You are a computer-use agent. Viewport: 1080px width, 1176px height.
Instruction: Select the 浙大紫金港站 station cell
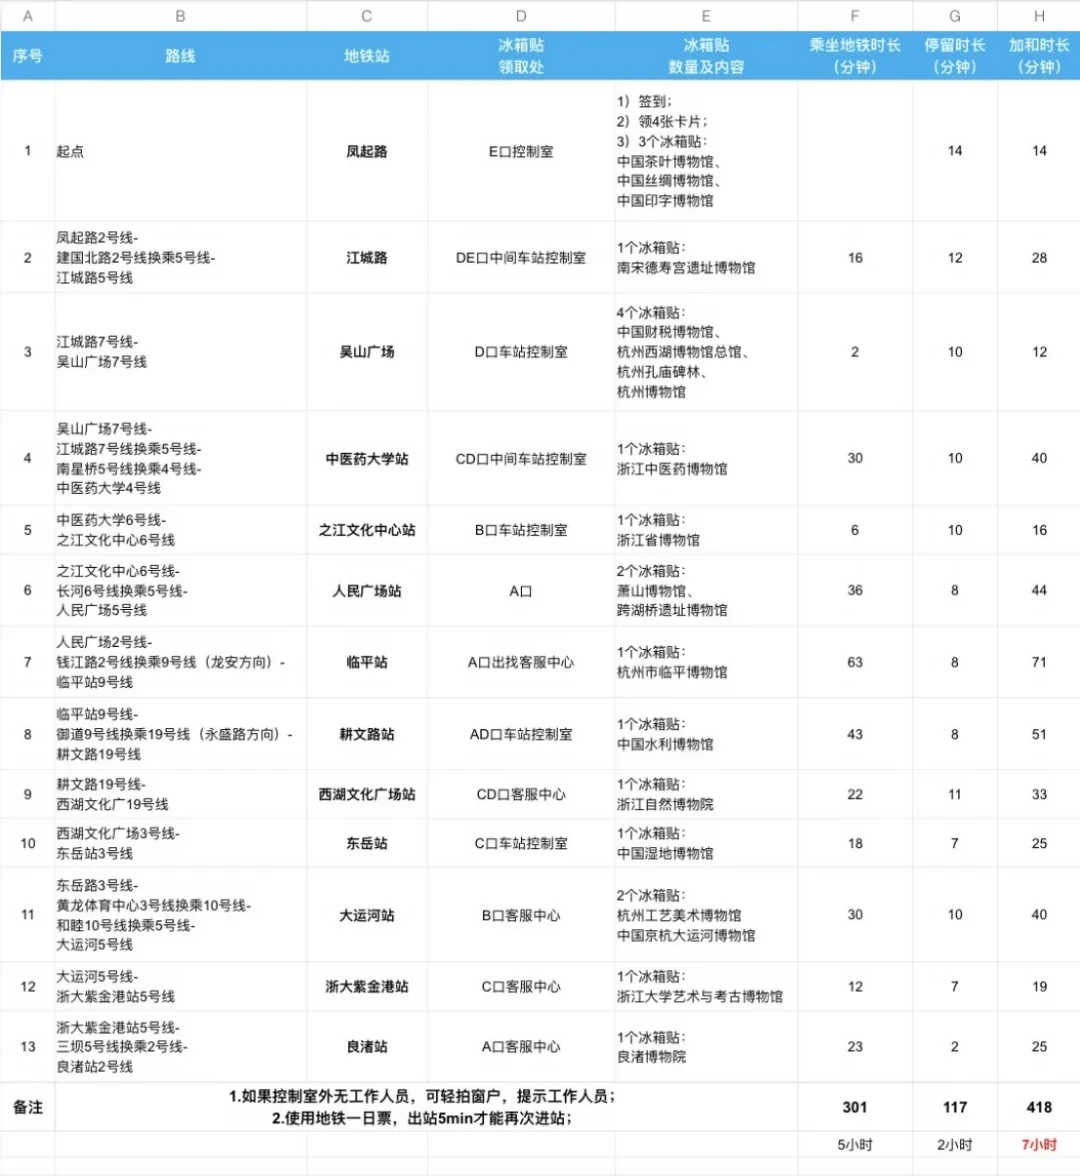367,986
